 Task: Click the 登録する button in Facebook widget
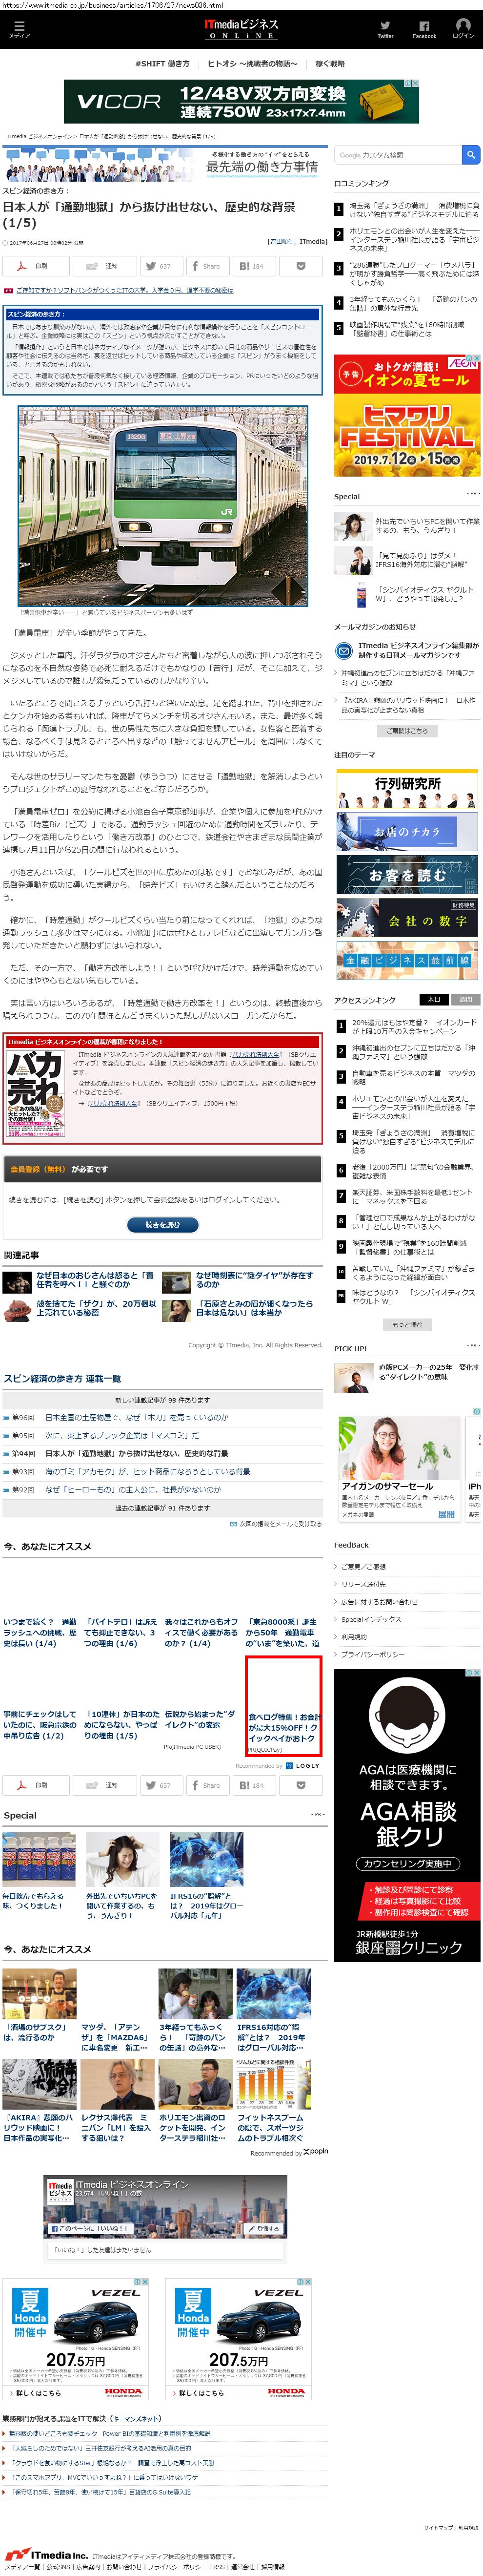[x=265, y=2229]
